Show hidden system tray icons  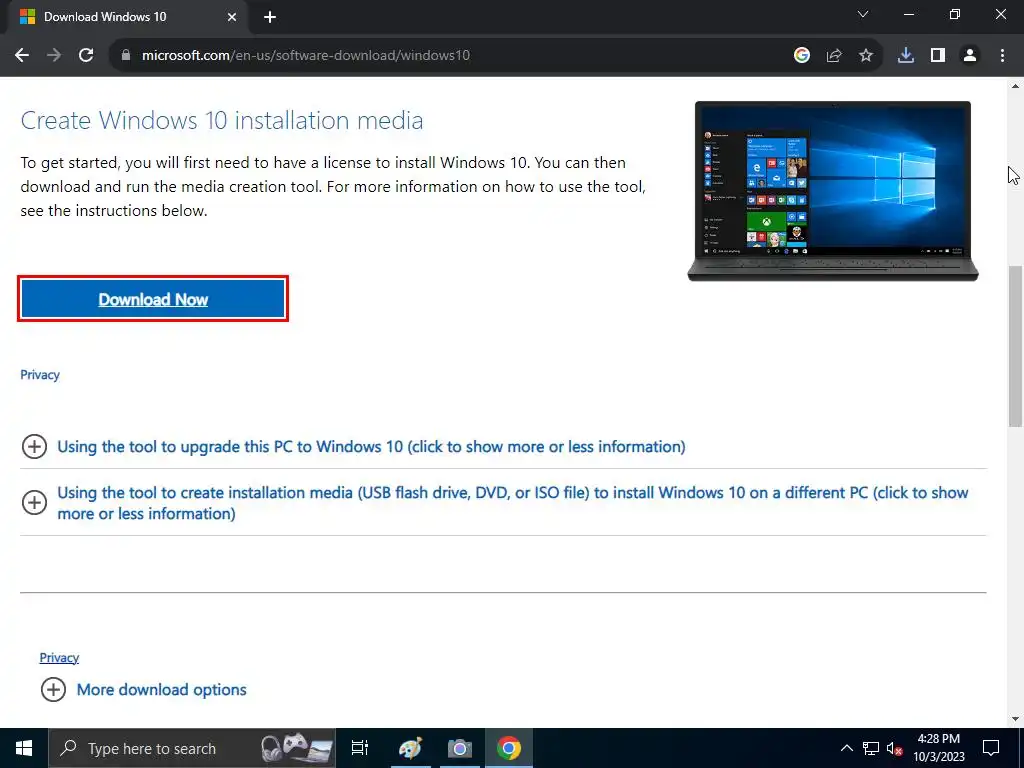846,748
